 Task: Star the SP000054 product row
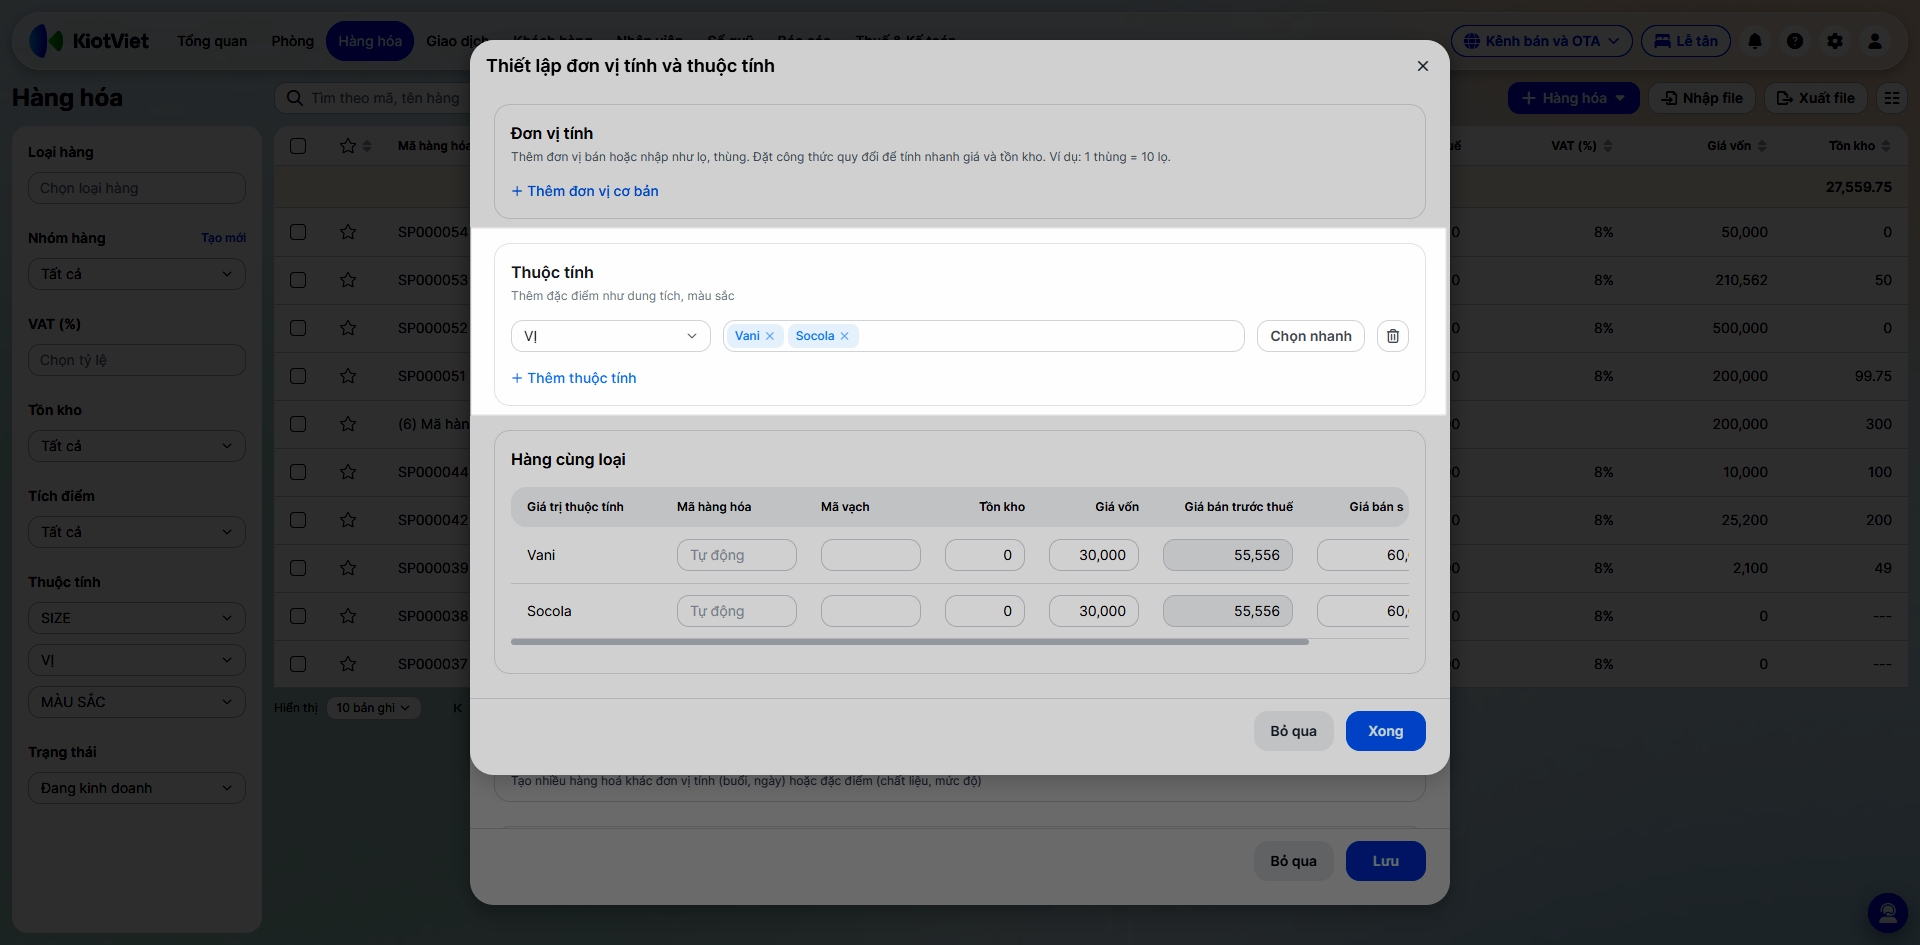click(348, 232)
